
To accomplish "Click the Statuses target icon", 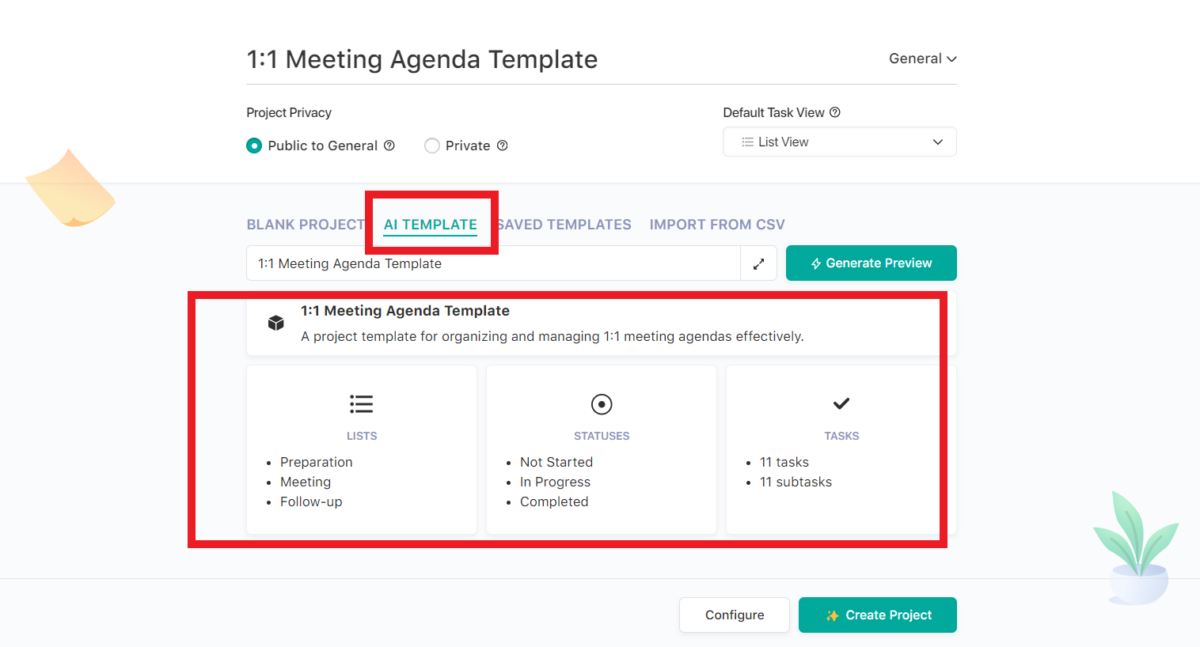I will click(601, 403).
